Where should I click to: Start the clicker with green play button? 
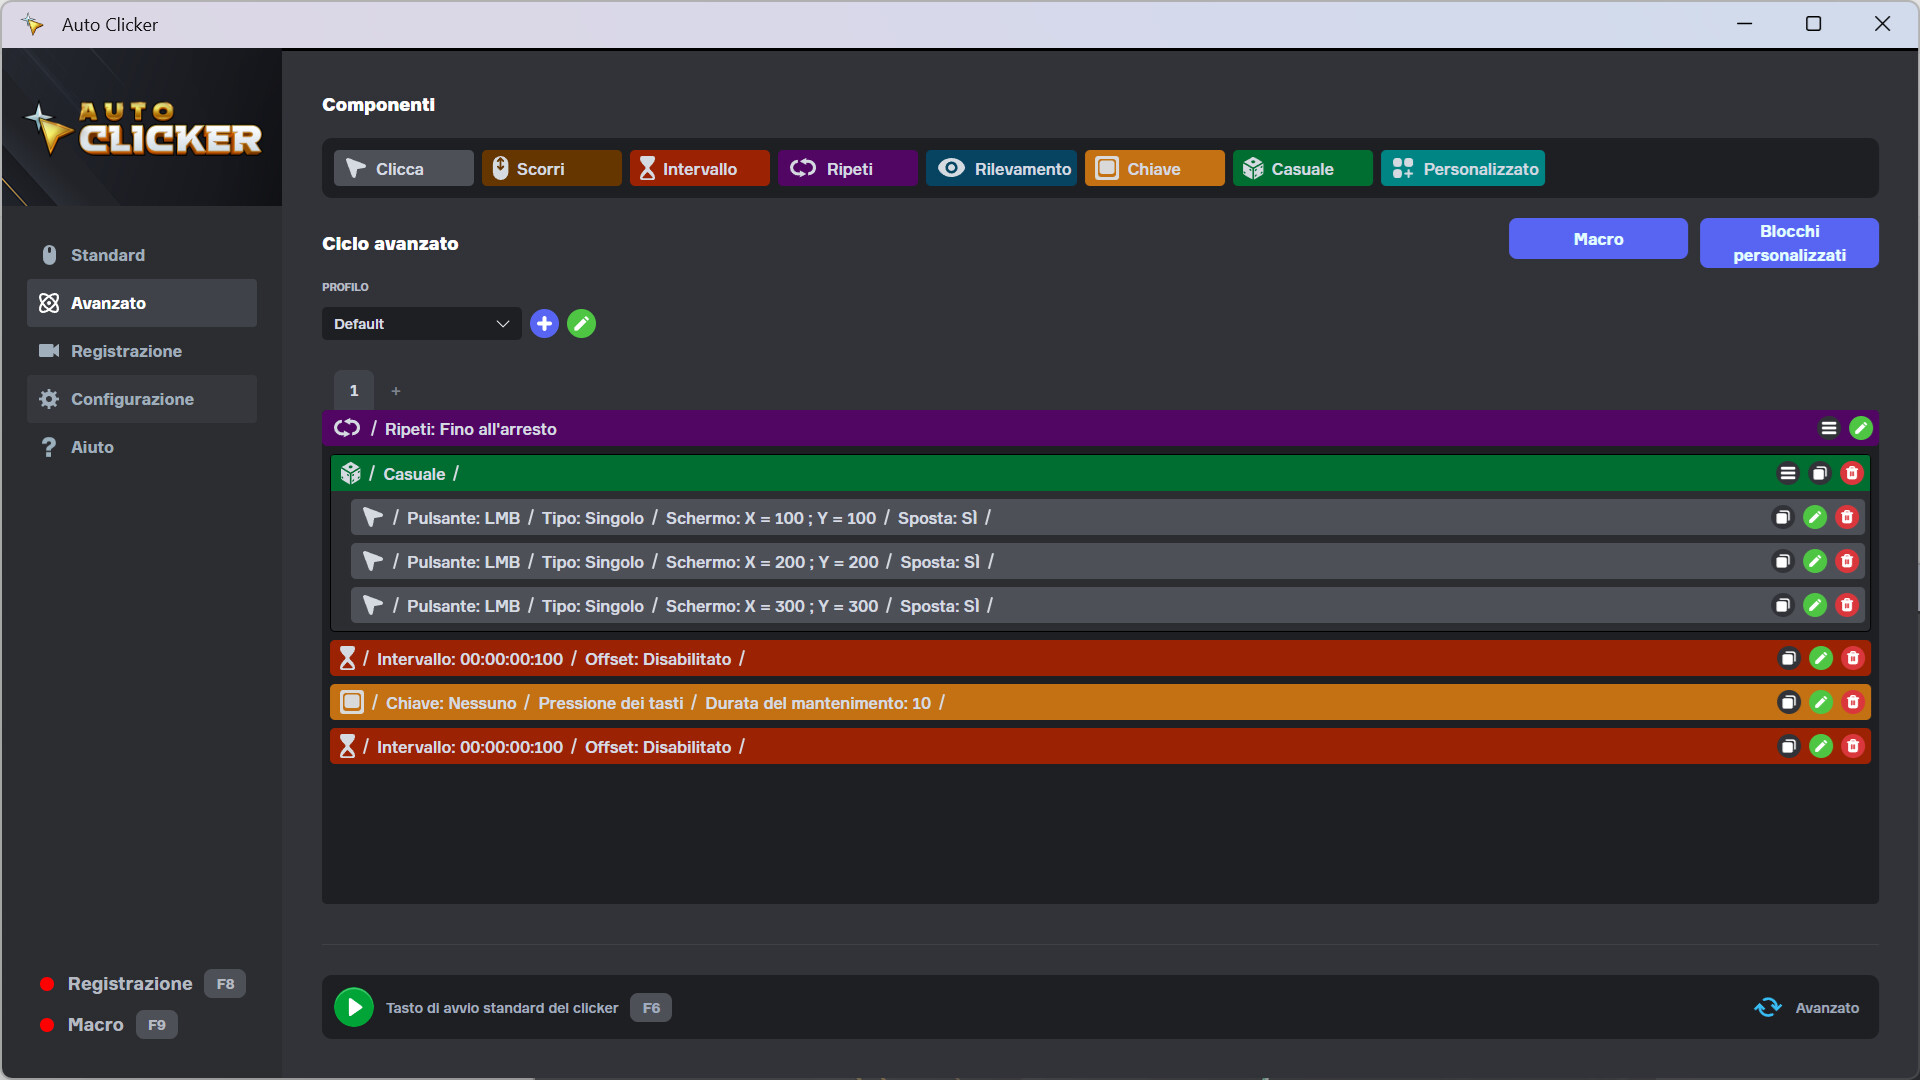pos(354,1007)
